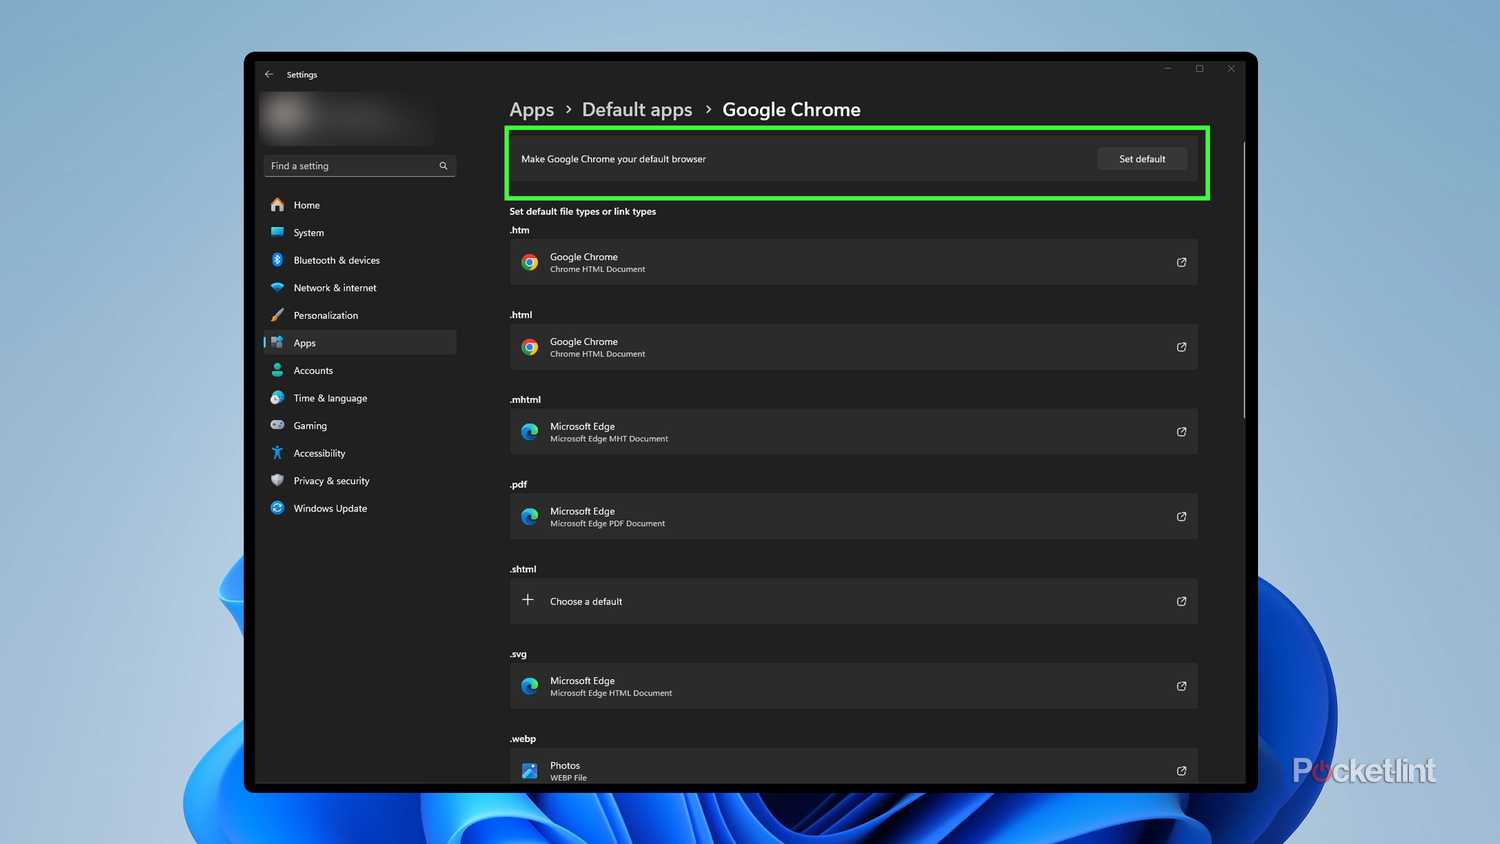Choose a default for .shtml
1500x844 pixels.
(853, 601)
